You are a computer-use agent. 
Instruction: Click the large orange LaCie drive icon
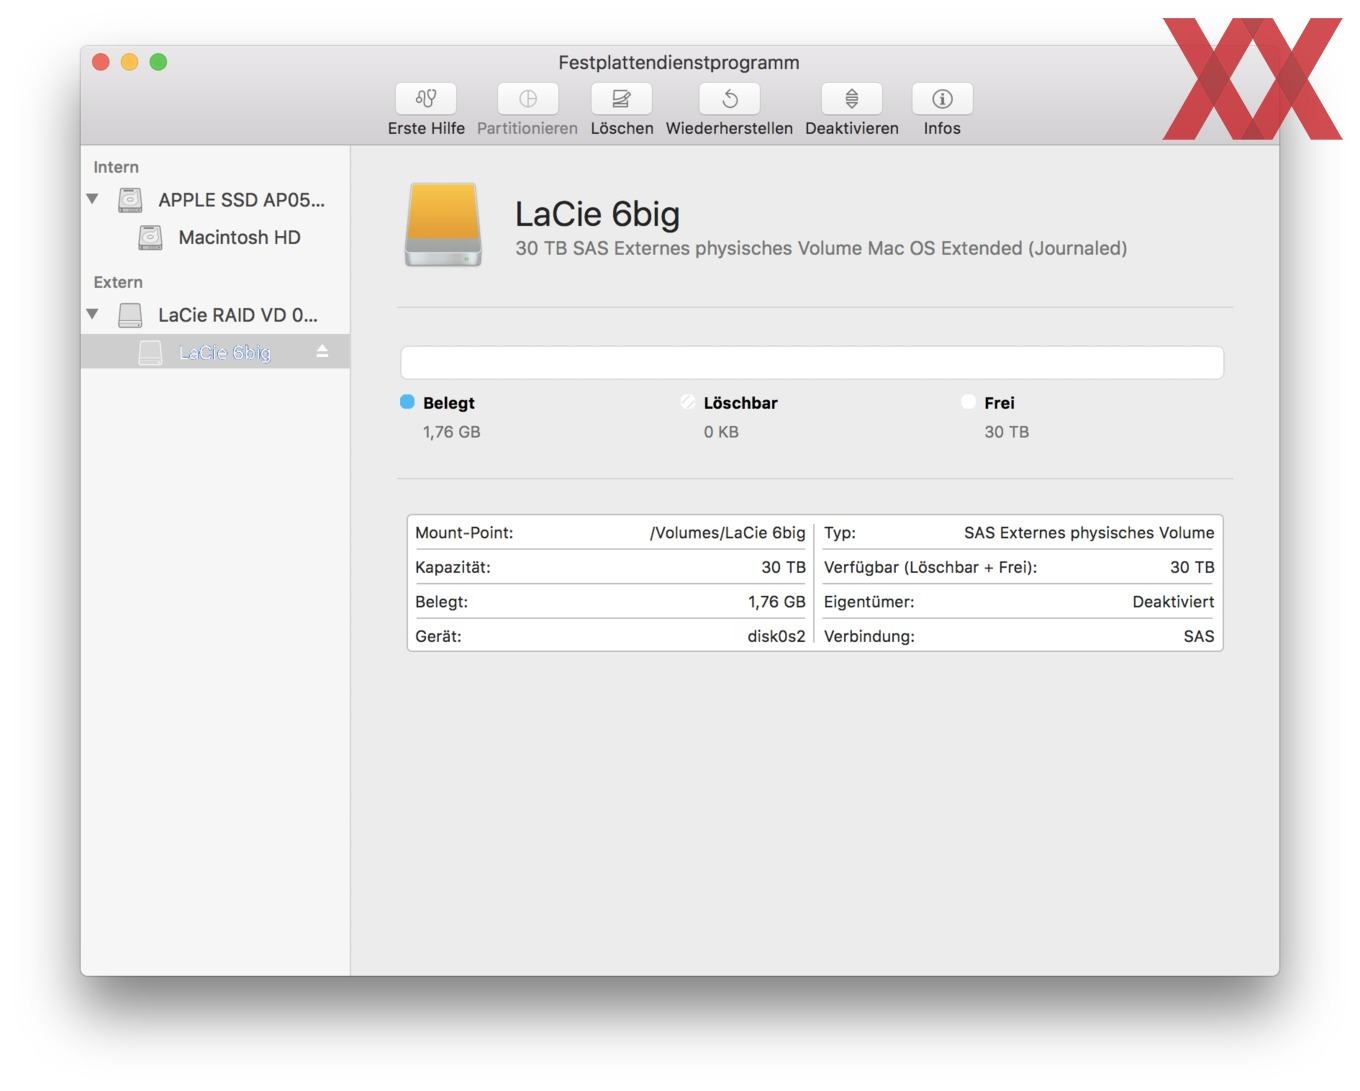point(443,225)
